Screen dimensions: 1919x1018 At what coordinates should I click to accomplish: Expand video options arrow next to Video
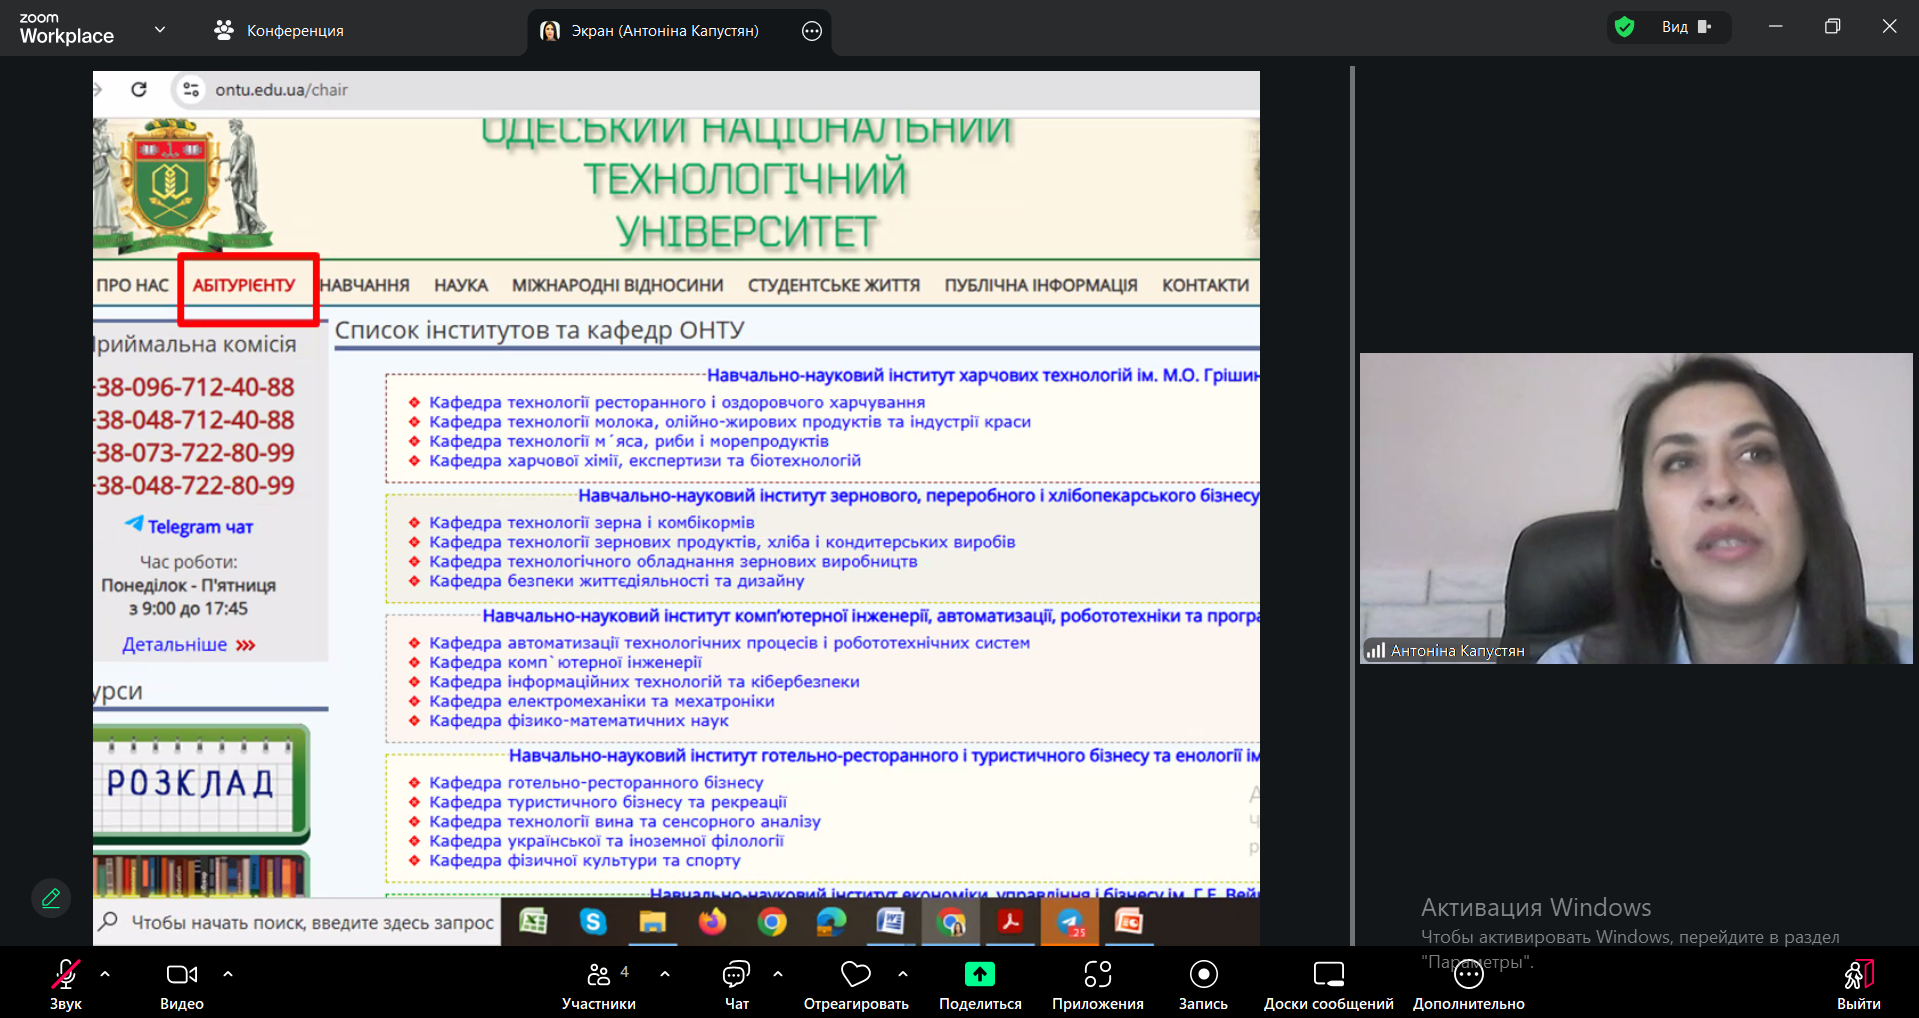tap(228, 973)
